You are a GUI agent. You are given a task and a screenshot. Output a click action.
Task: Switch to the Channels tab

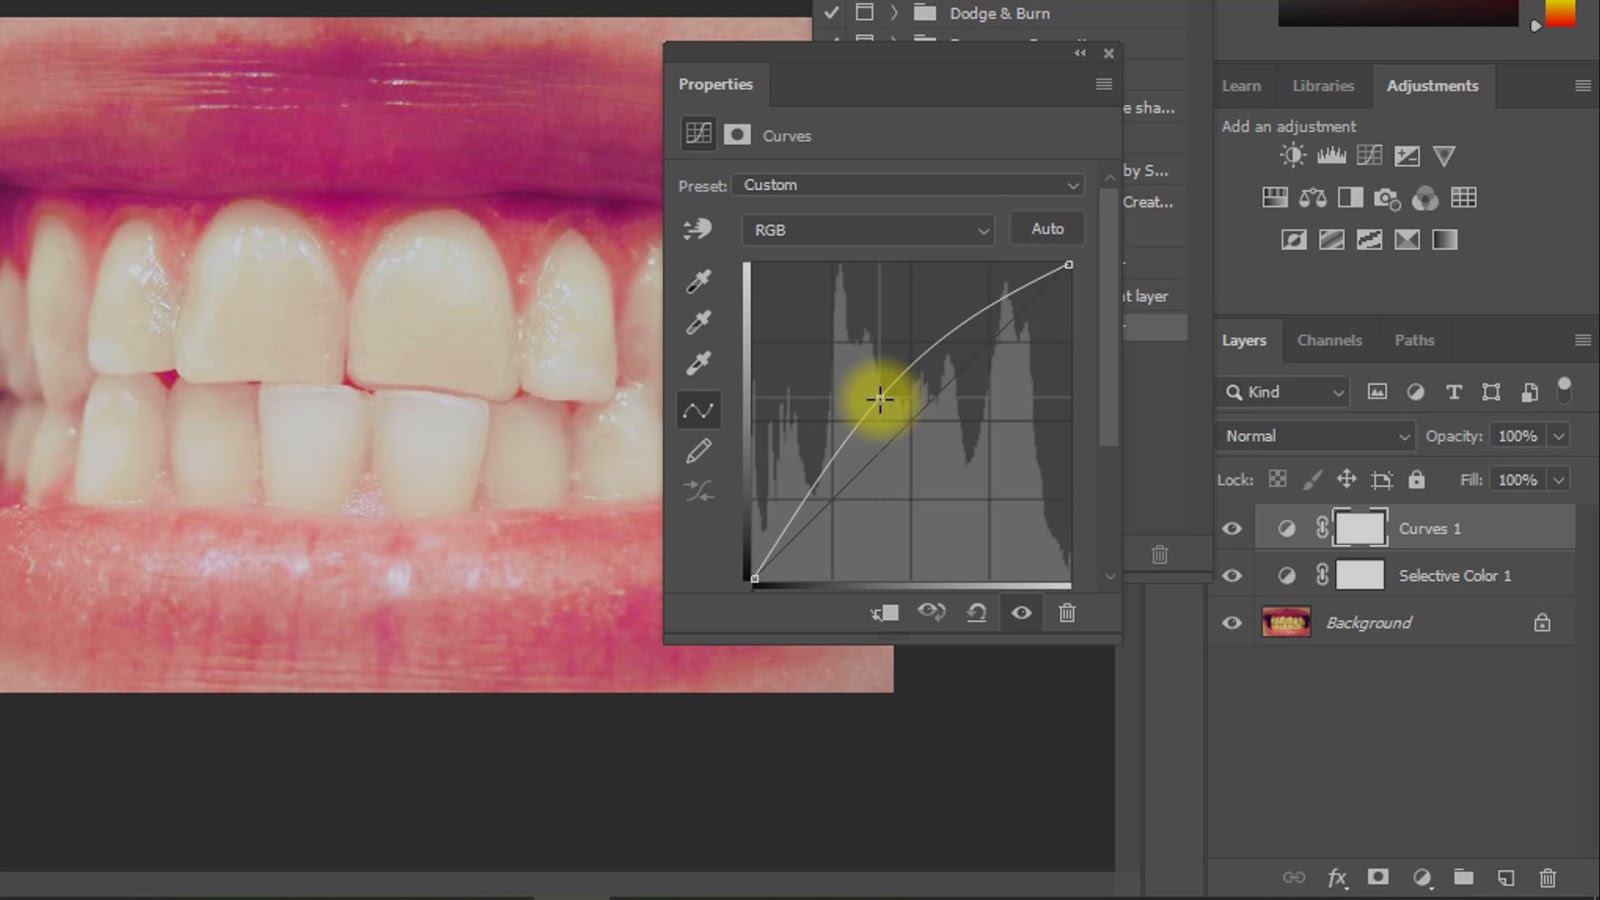[1330, 340]
